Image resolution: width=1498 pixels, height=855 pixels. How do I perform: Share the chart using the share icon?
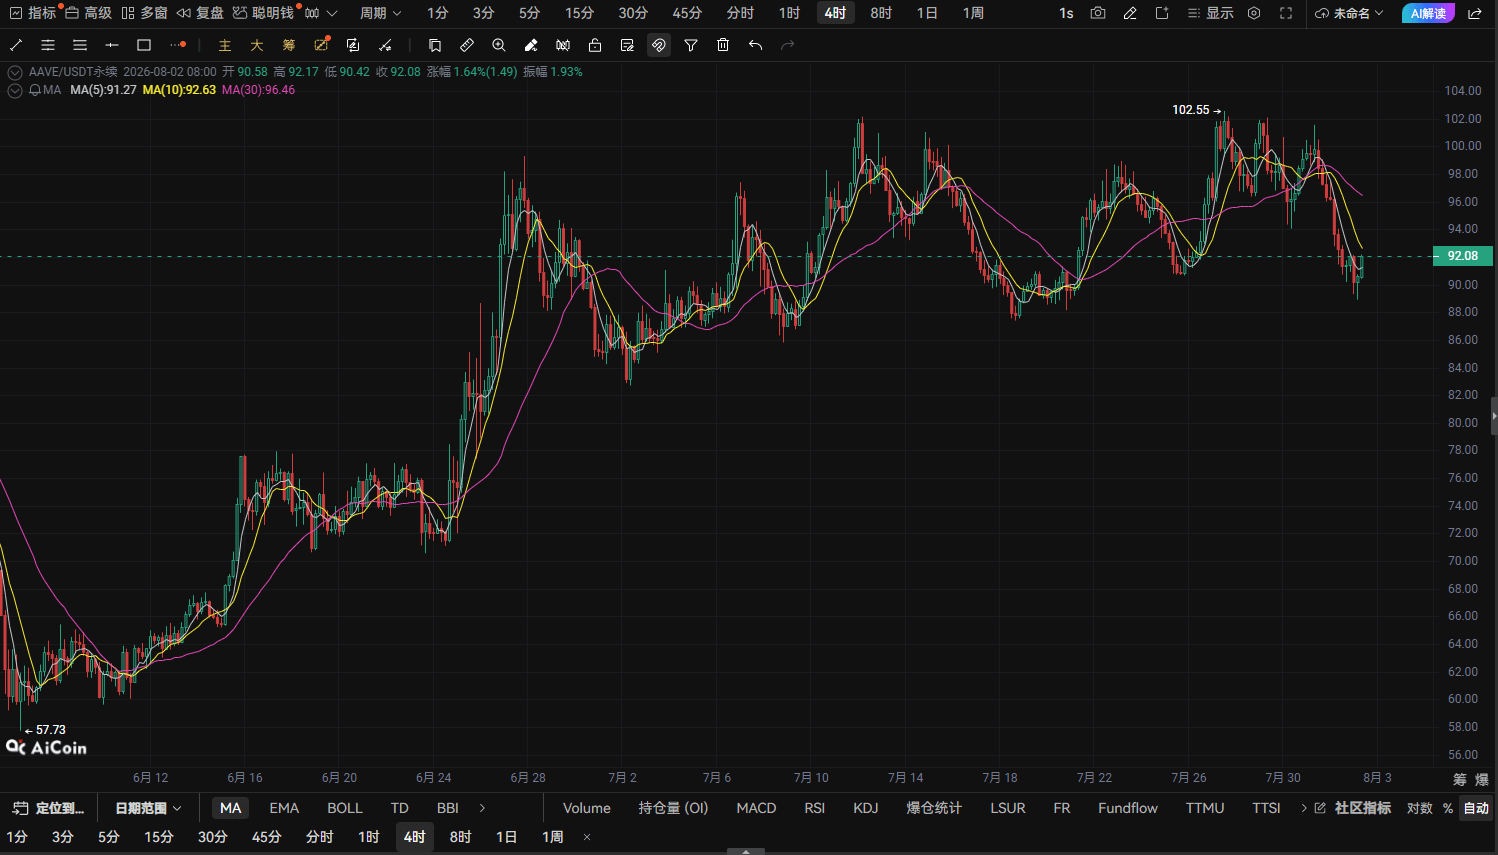1475,13
